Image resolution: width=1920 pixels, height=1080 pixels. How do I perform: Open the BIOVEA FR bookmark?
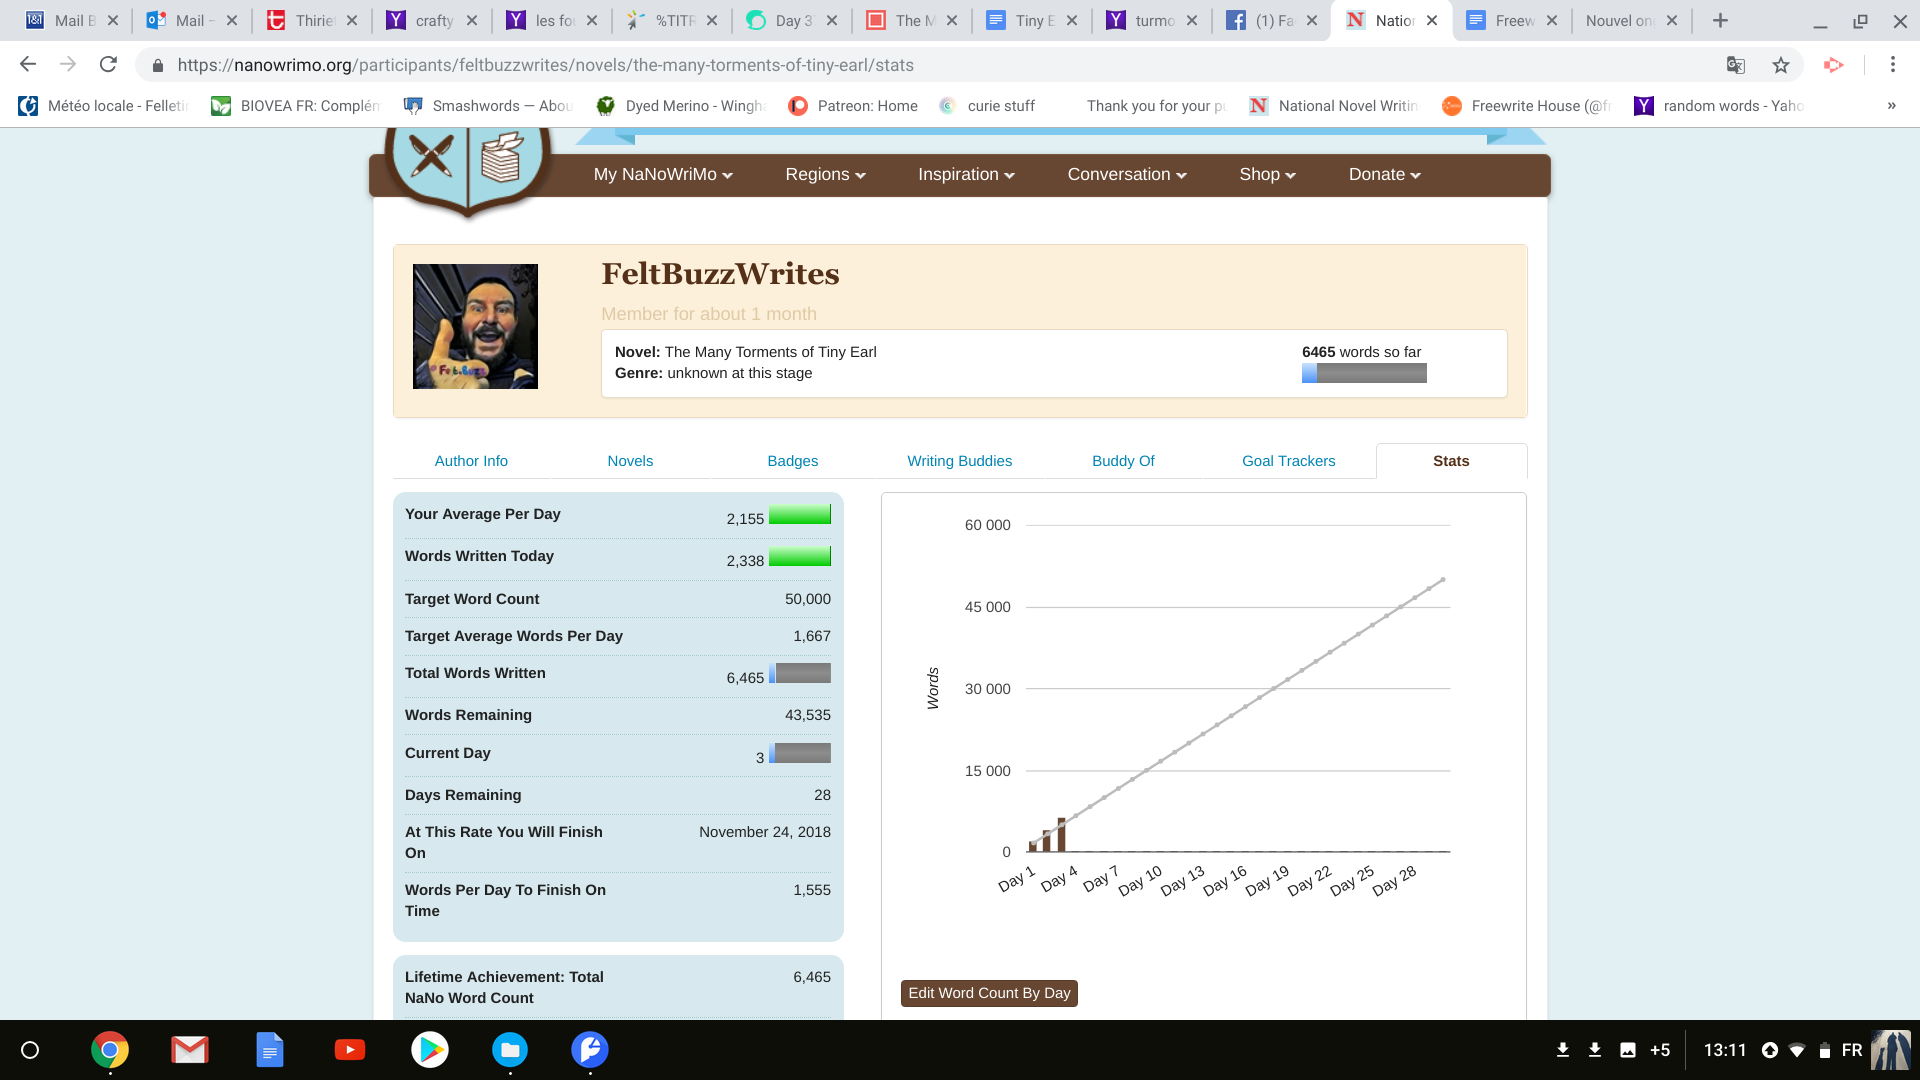tap(296, 106)
